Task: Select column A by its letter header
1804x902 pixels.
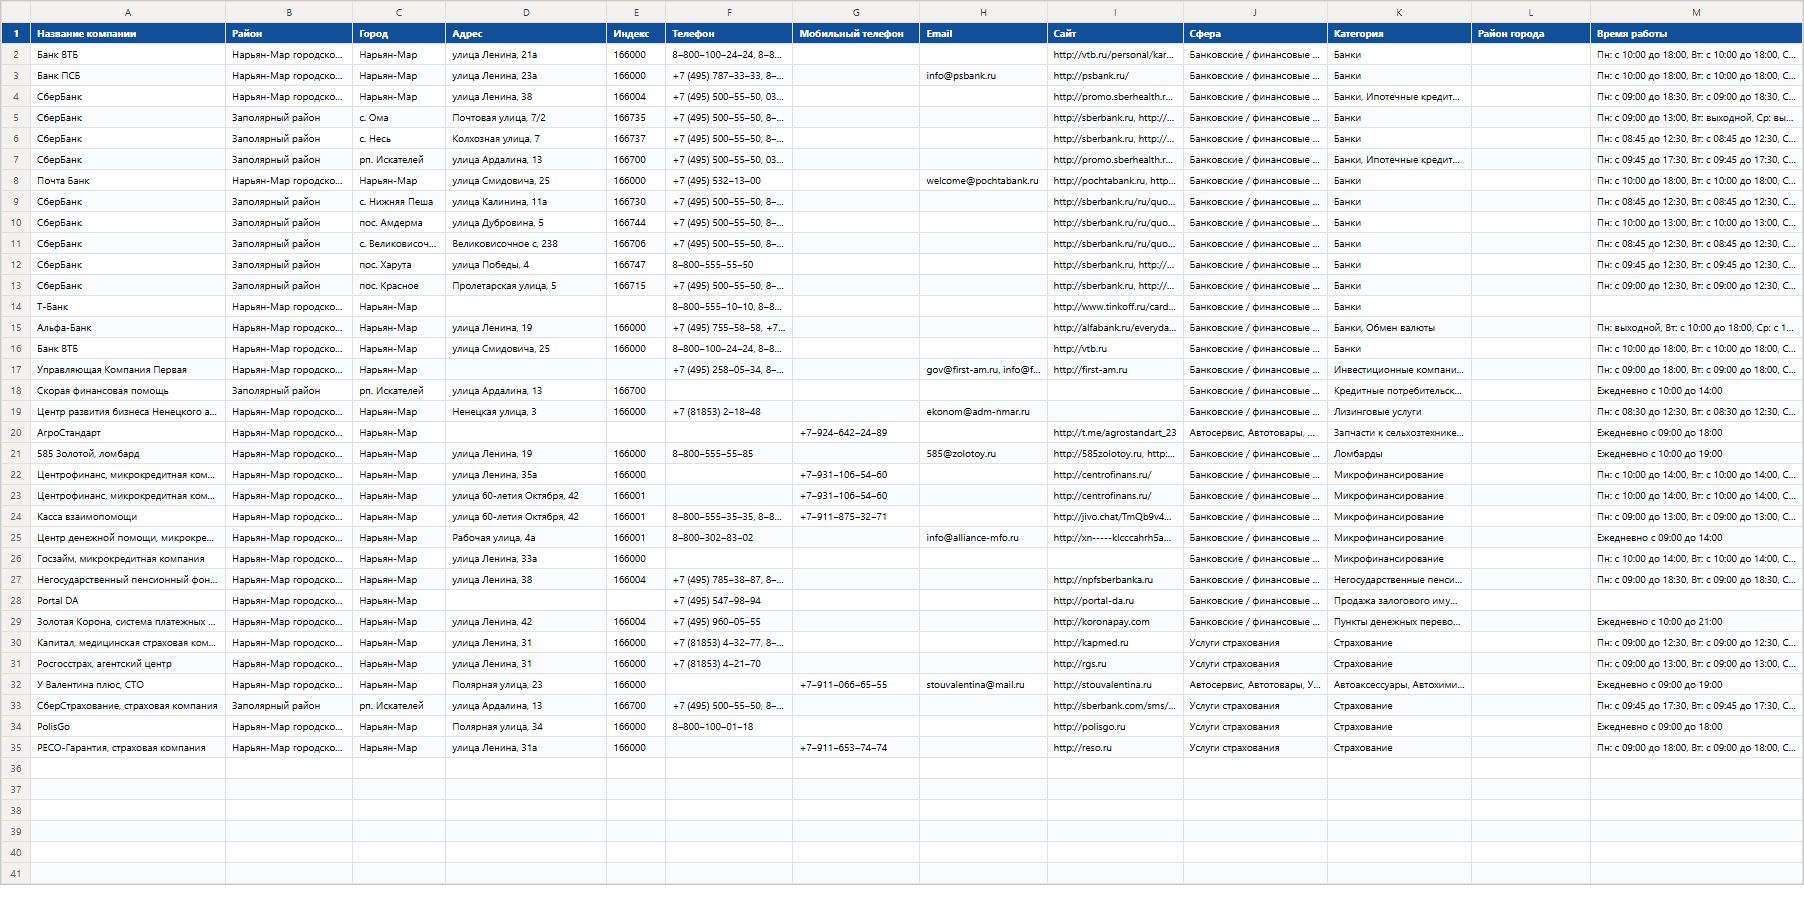Action: [x=128, y=12]
